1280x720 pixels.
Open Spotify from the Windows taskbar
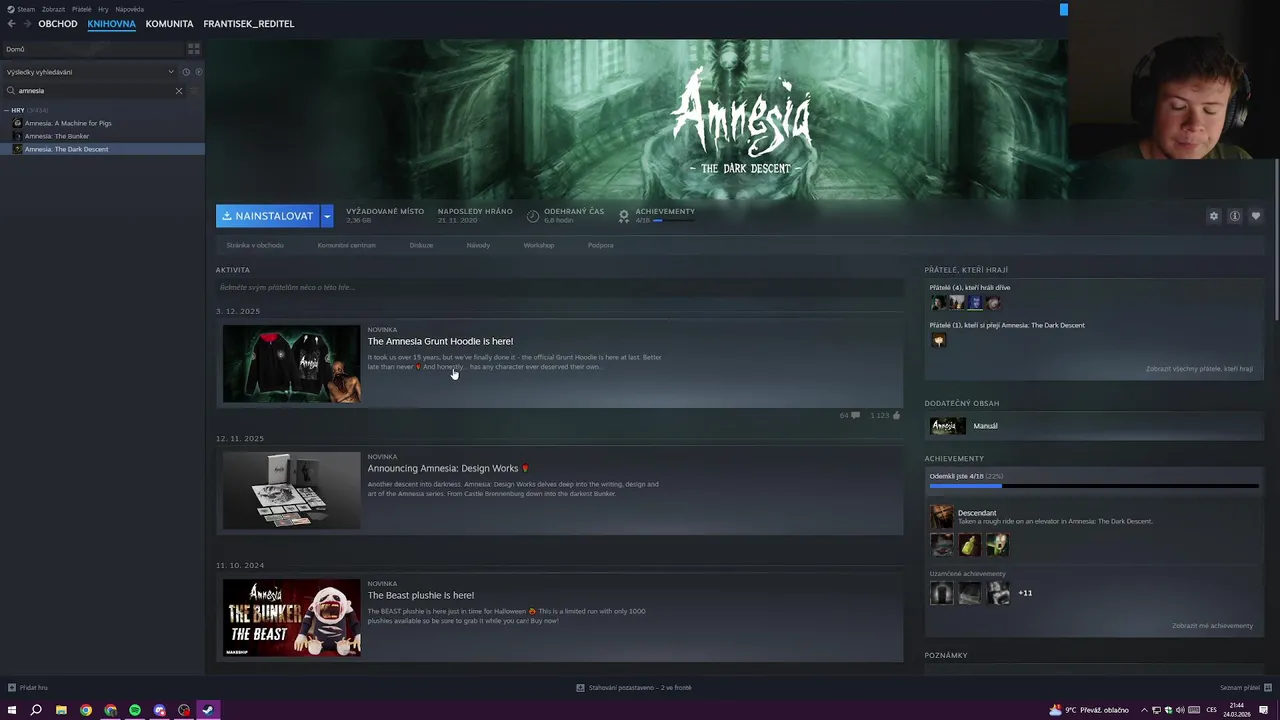pyautogui.click(x=135, y=710)
